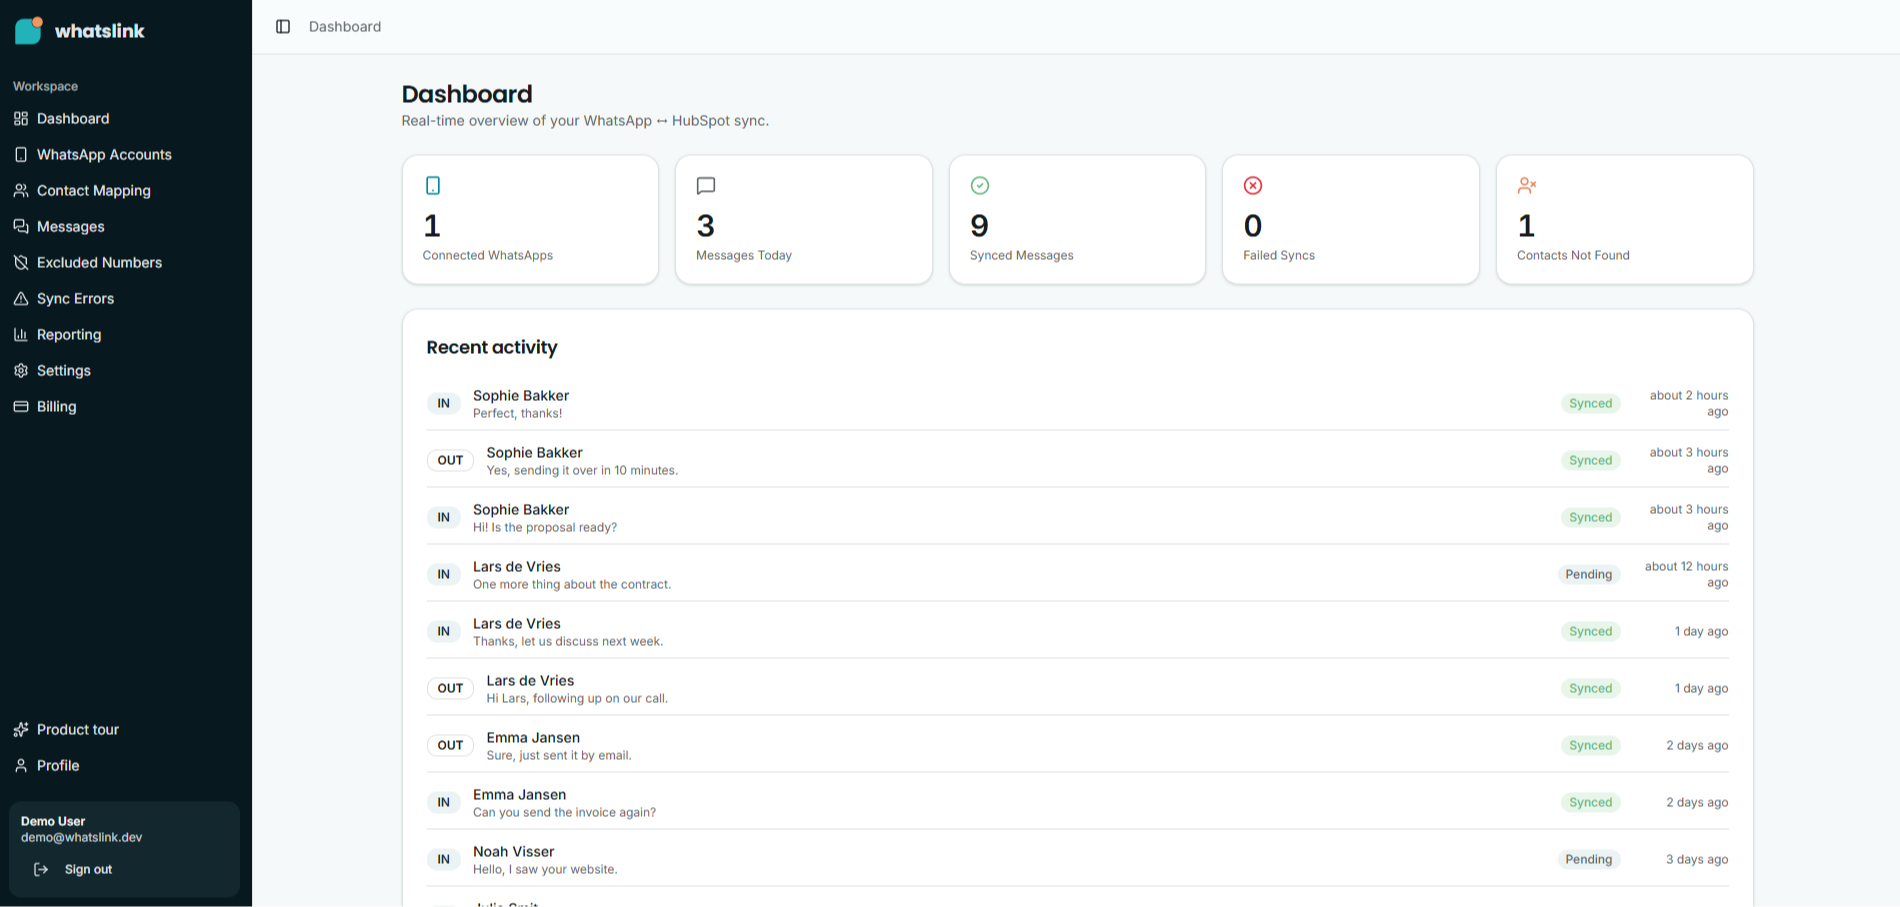Click the 'about 12 hours ago' timestamp
Viewport: 1900px width, 907px height.
point(1686,574)
